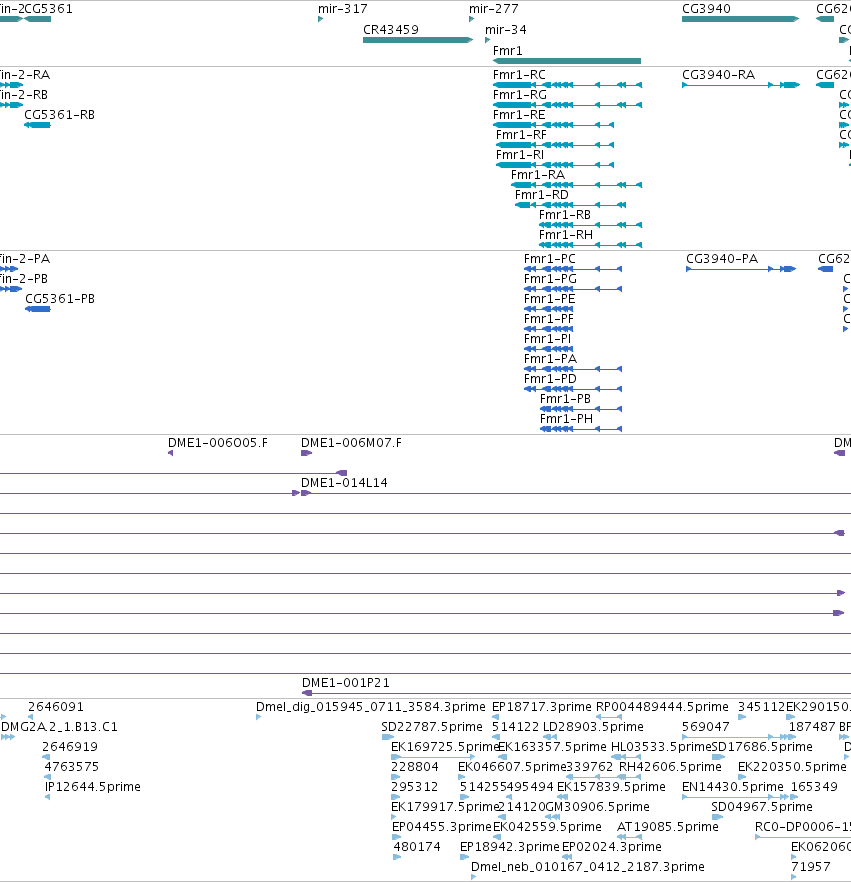The height and width of the screenshot is (882, 851).
Task: Select the Fmr1-PI protein feature
Action: [548, 349]
